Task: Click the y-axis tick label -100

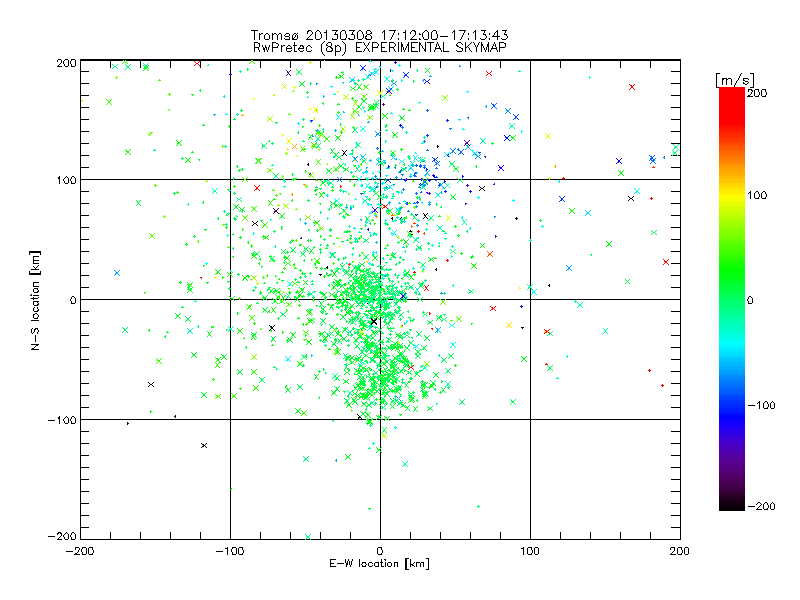Action: [x=62, y=420]
